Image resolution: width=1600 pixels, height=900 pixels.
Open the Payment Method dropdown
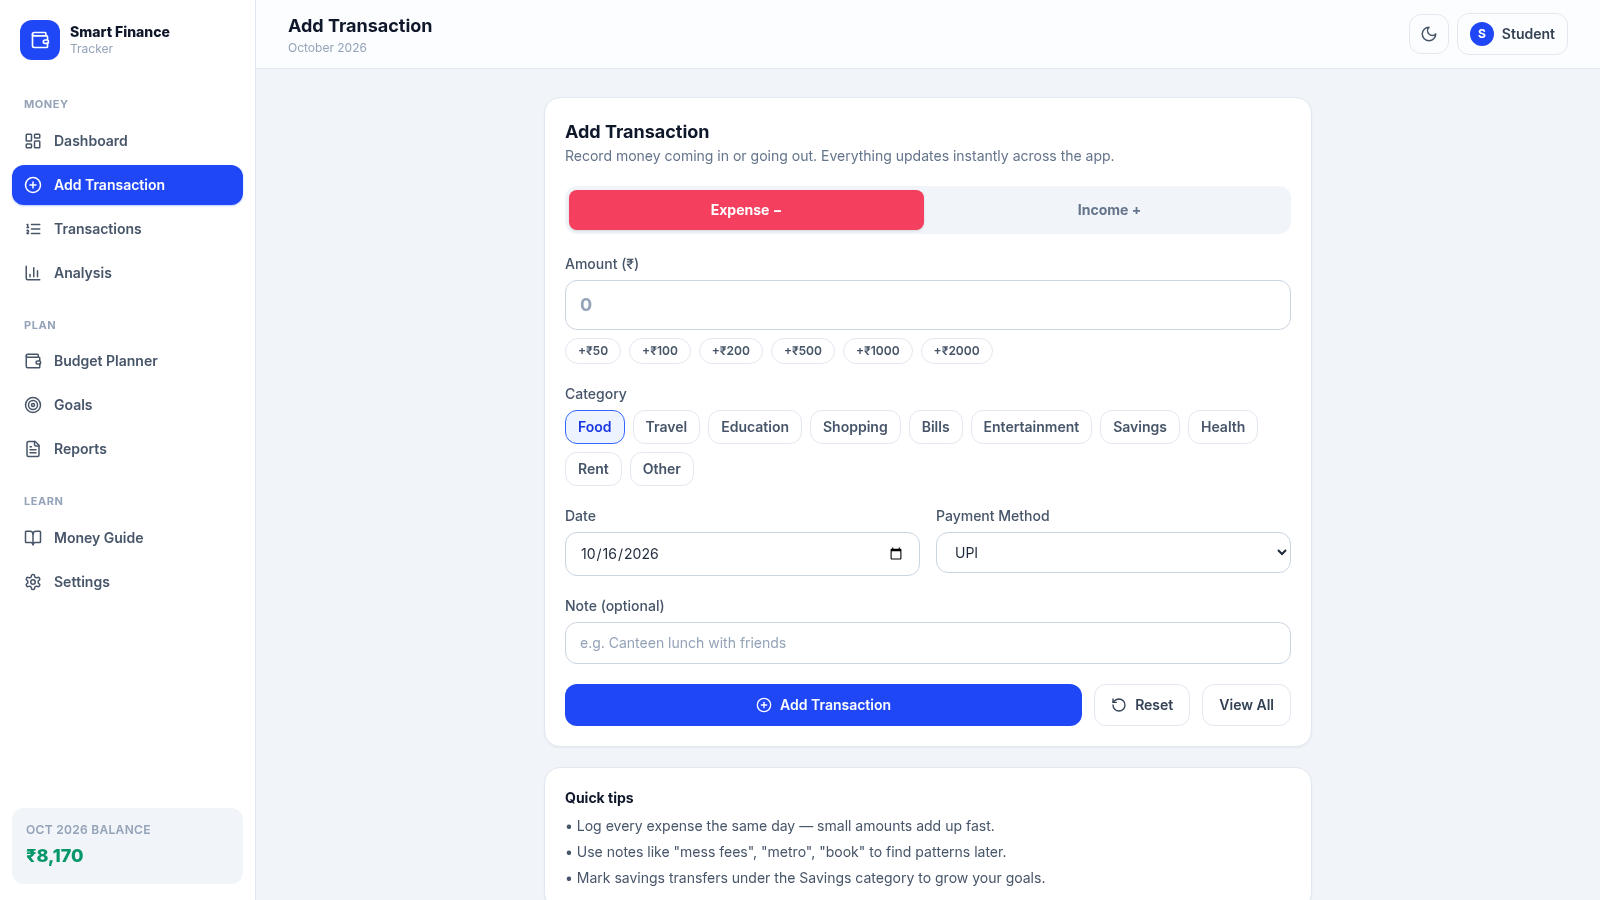click(1113, 553)
